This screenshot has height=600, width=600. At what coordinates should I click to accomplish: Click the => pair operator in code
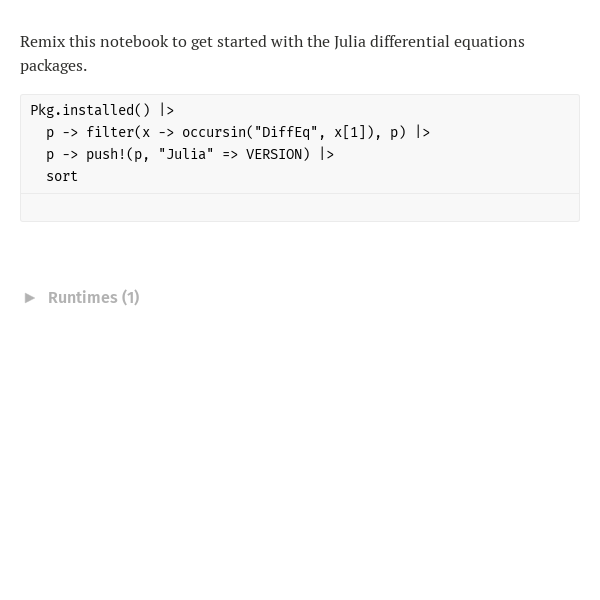click(230, 155)
